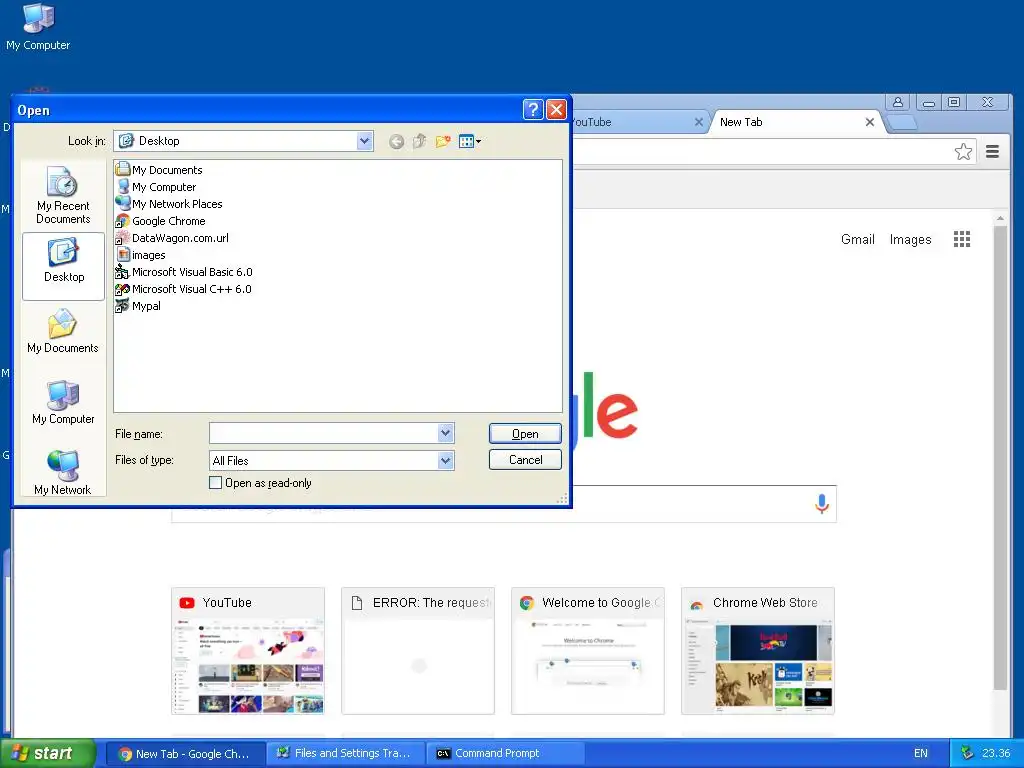Click My Computer desktop icon

tap(38, 27)
